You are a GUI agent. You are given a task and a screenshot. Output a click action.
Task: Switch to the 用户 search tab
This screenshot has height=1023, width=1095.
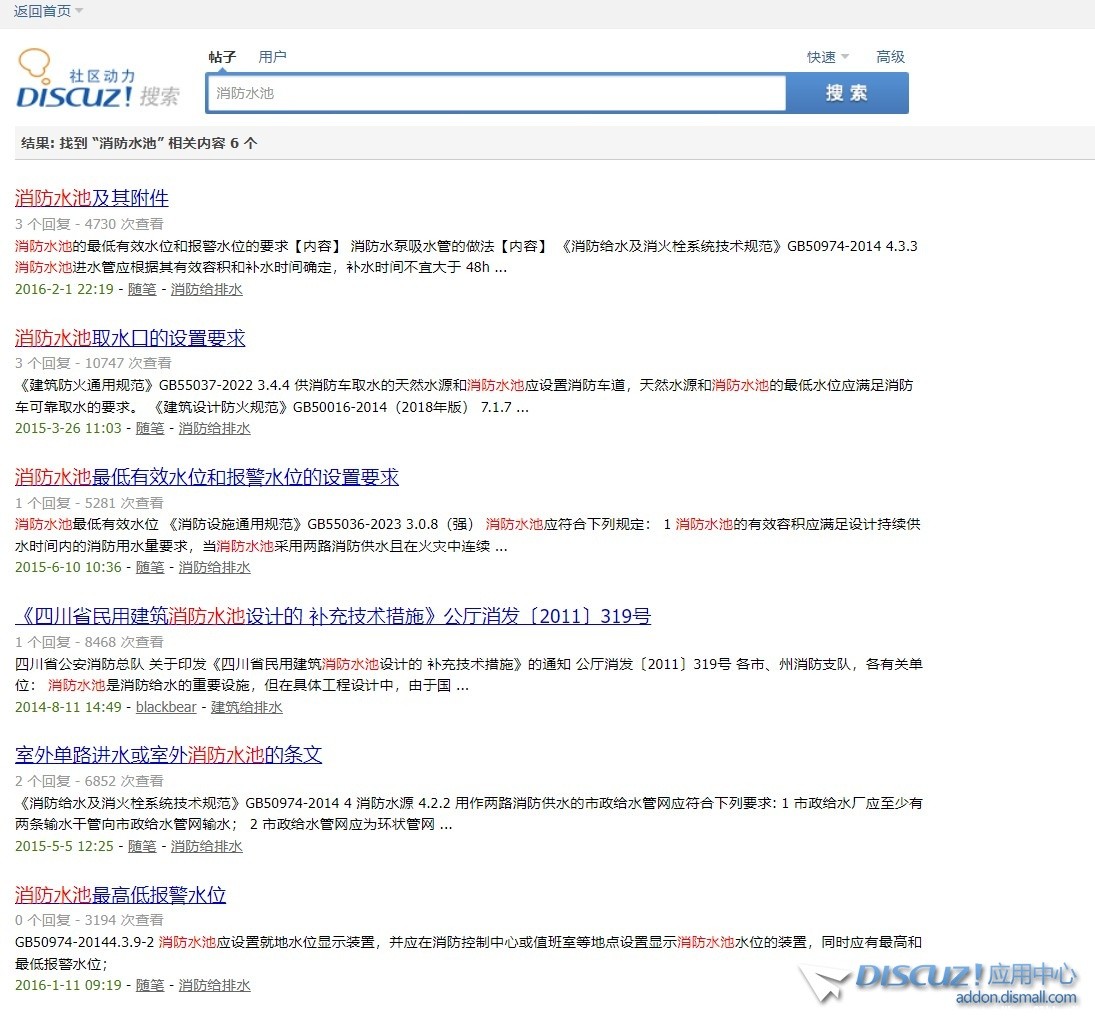coord(272,57)
